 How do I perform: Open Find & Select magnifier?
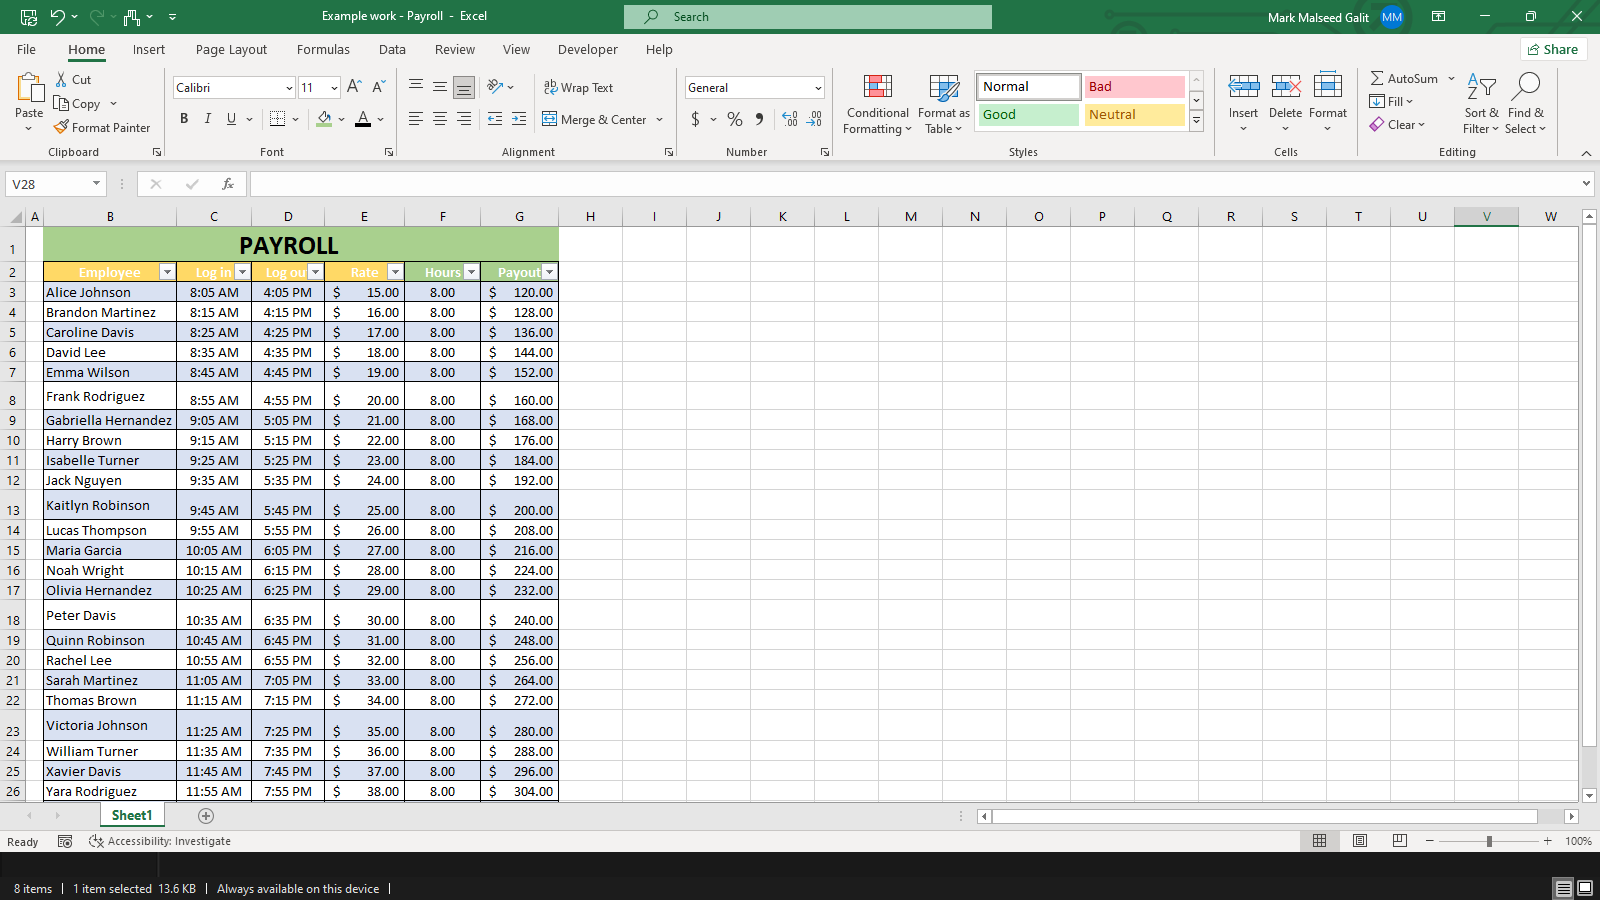pos(1526,104)
